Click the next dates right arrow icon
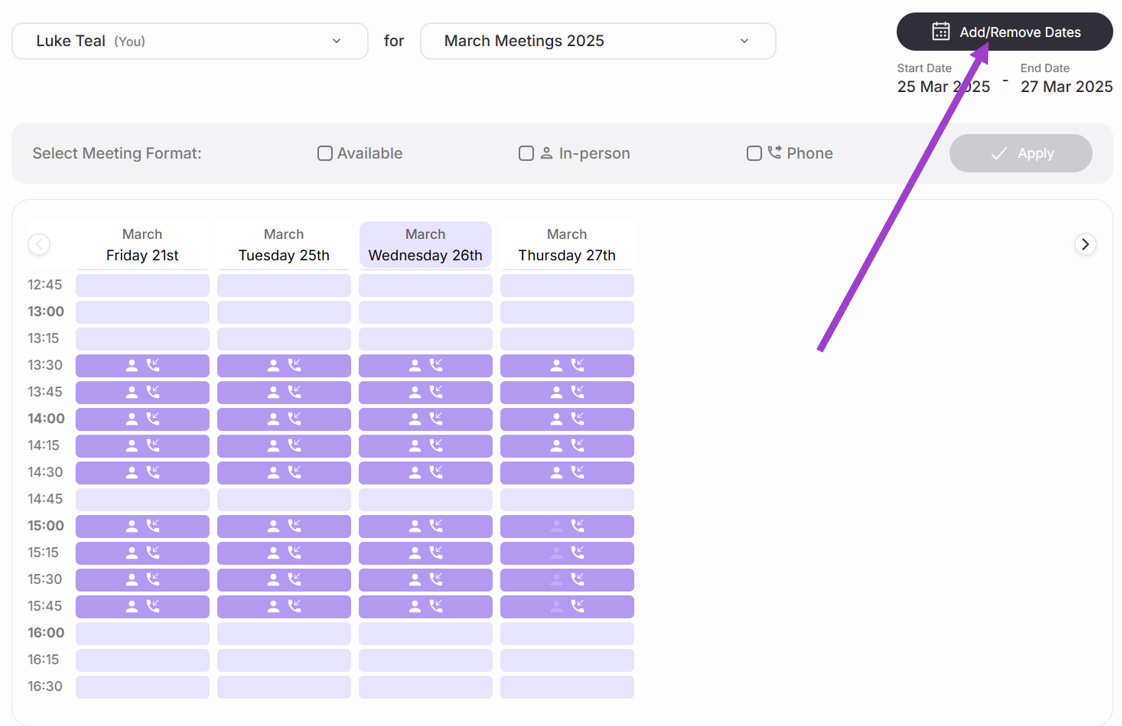Viewport: 1122px width, 726px height. pyautogui.click(x=1085, y=244)
